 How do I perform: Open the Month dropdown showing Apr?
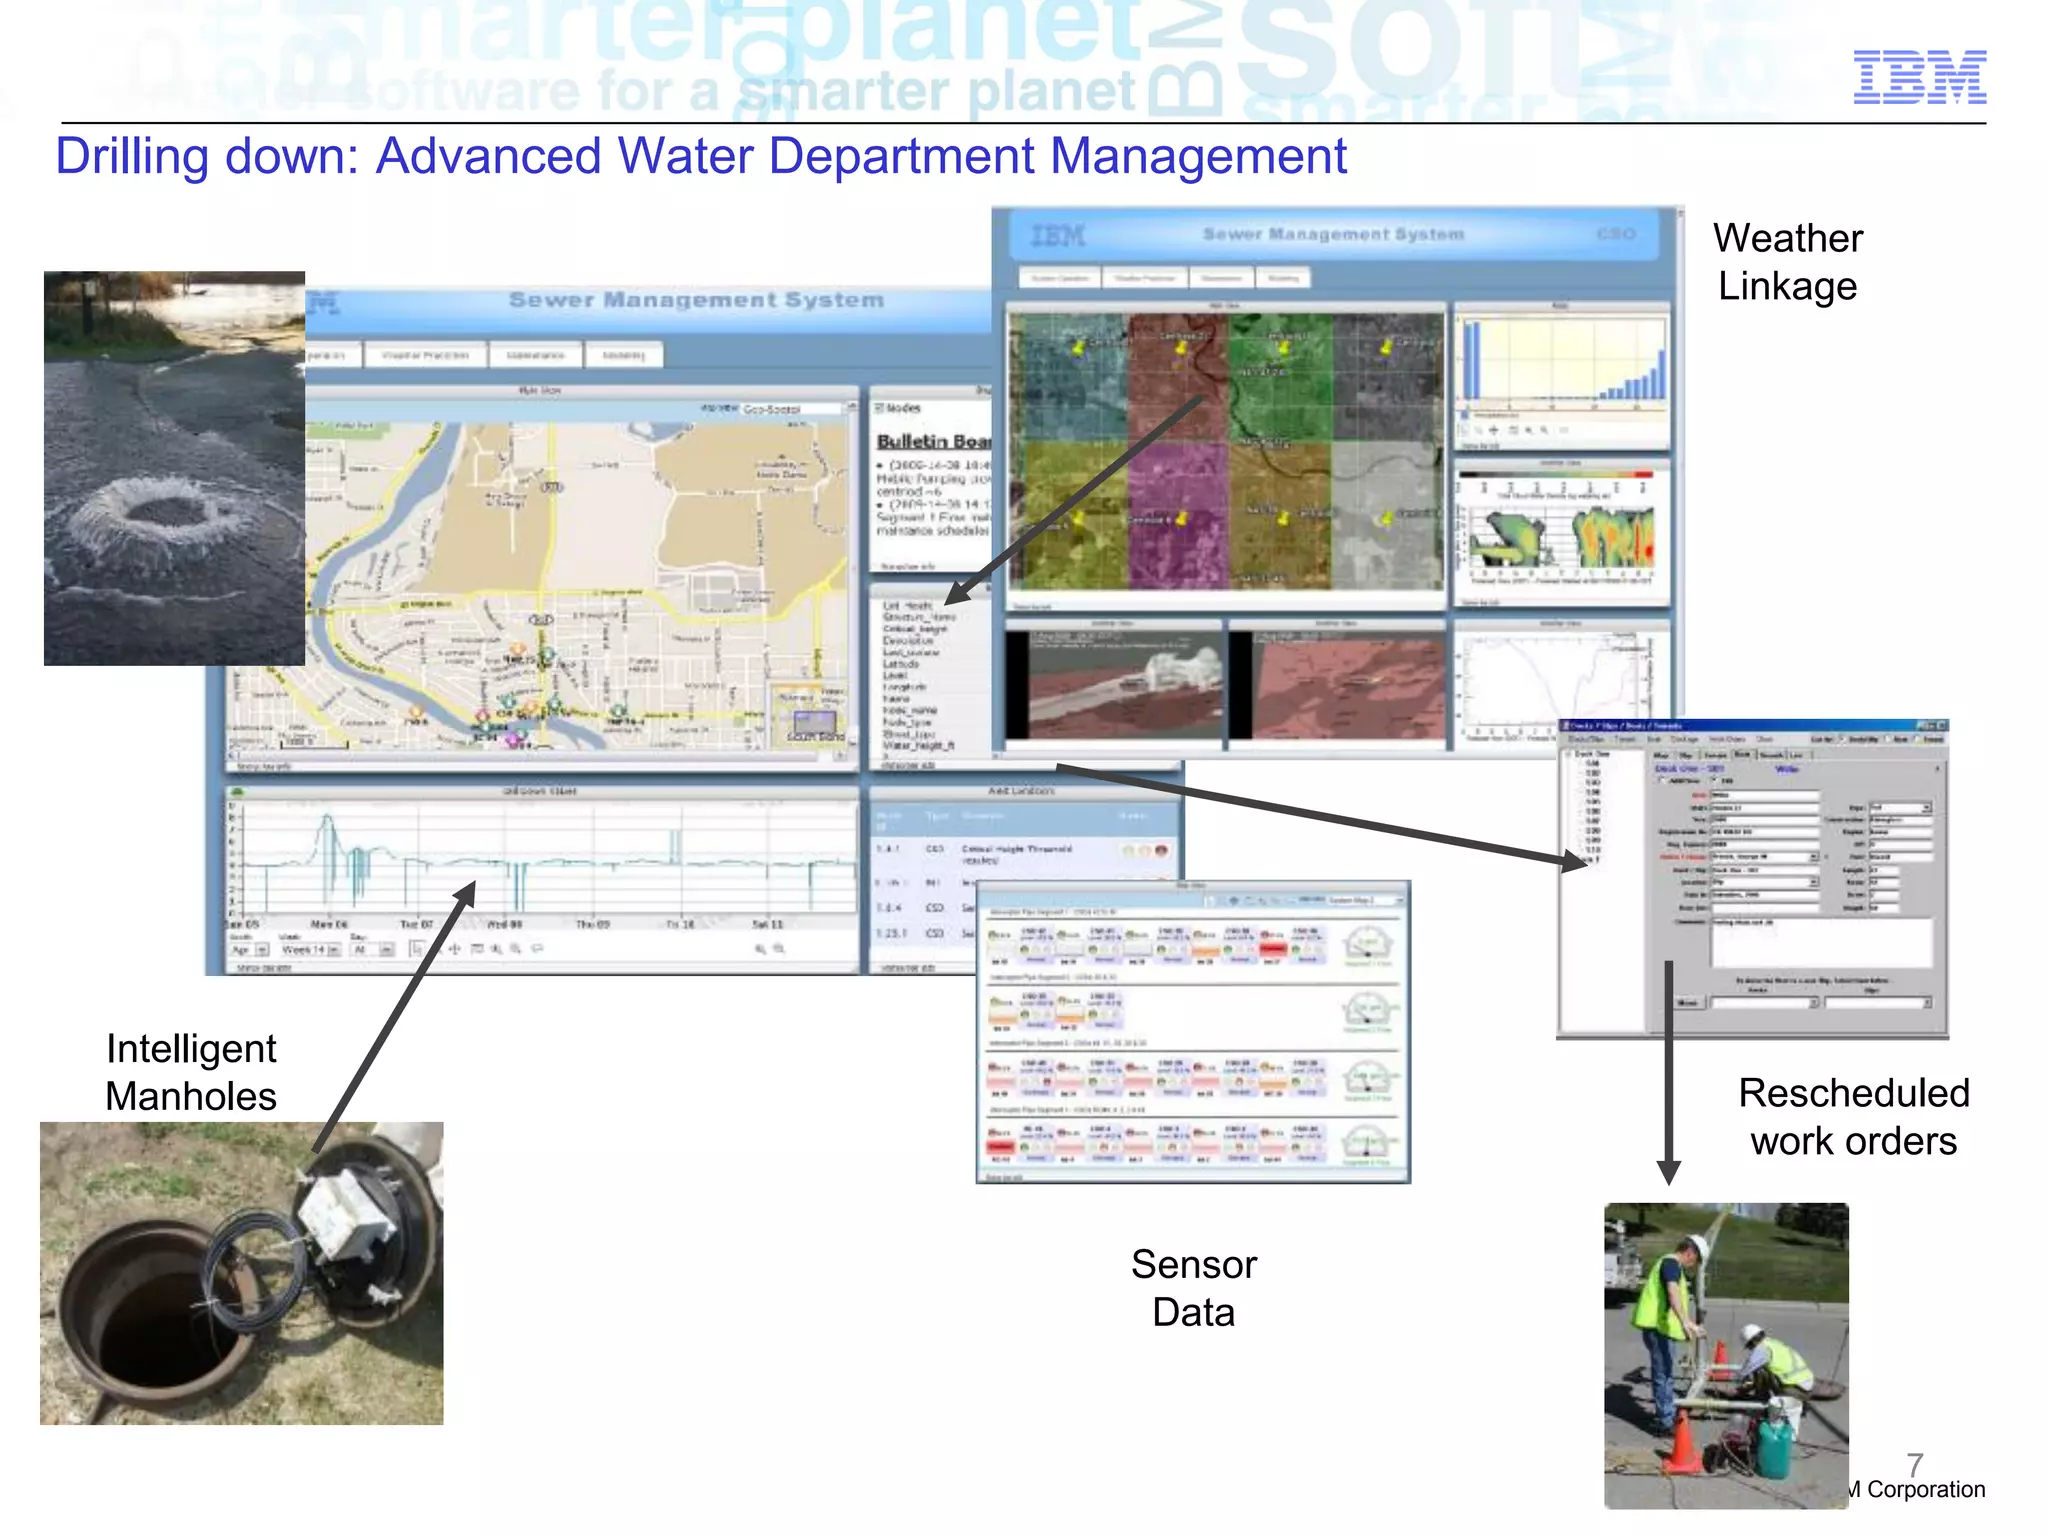coord(250,949)
